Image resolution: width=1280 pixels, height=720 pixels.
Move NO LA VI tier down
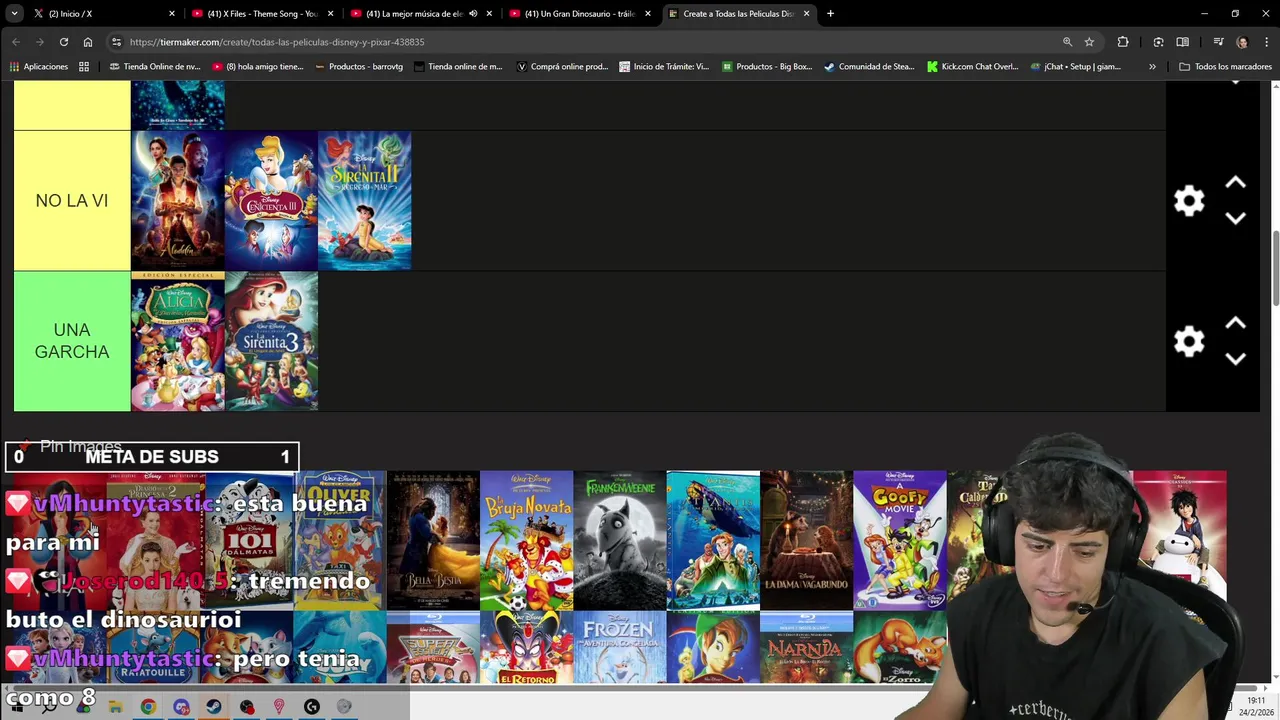[1235, 218]
